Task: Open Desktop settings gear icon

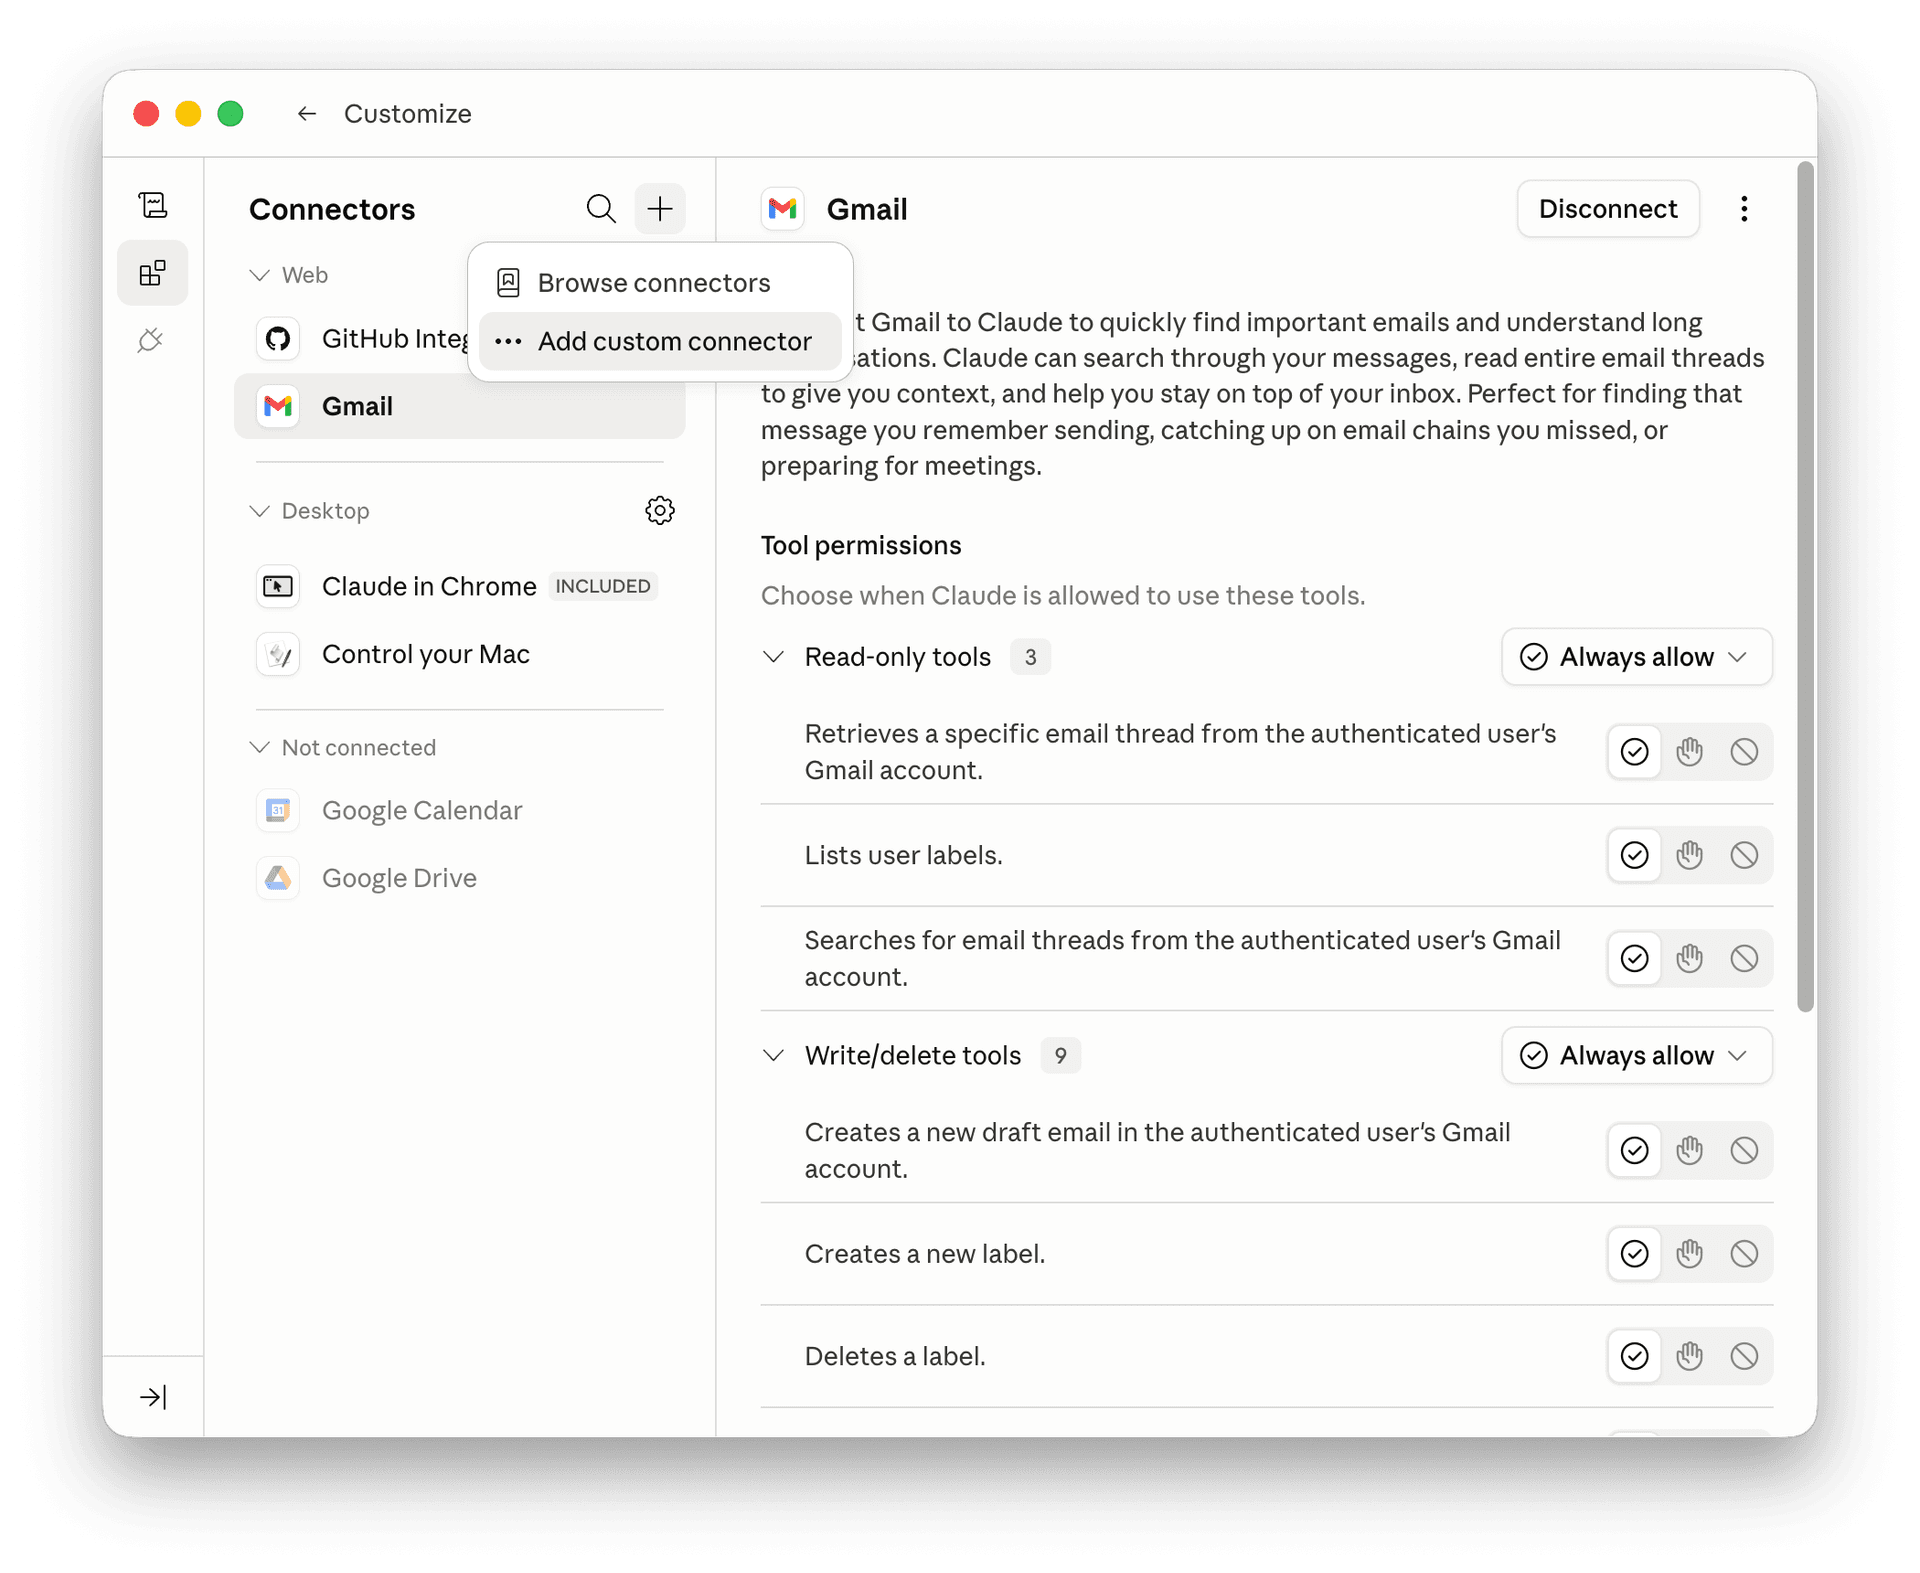Action: 660,510
